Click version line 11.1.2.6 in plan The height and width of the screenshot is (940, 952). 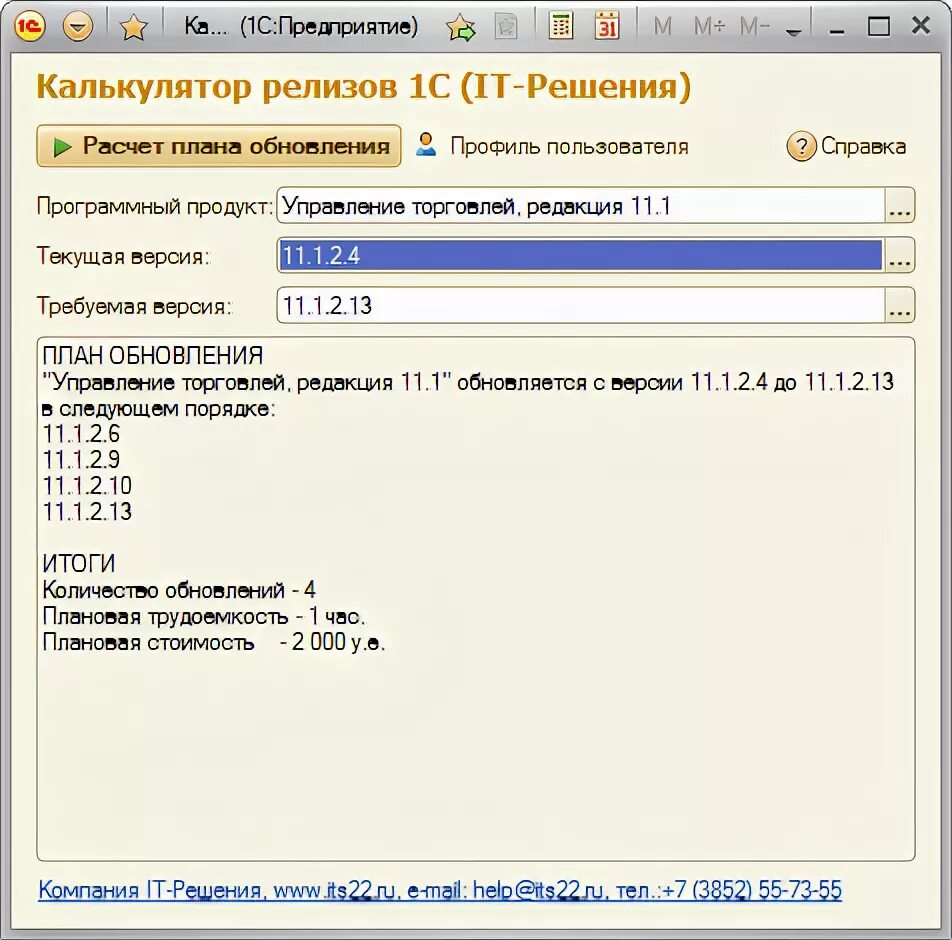coord(81,434)
